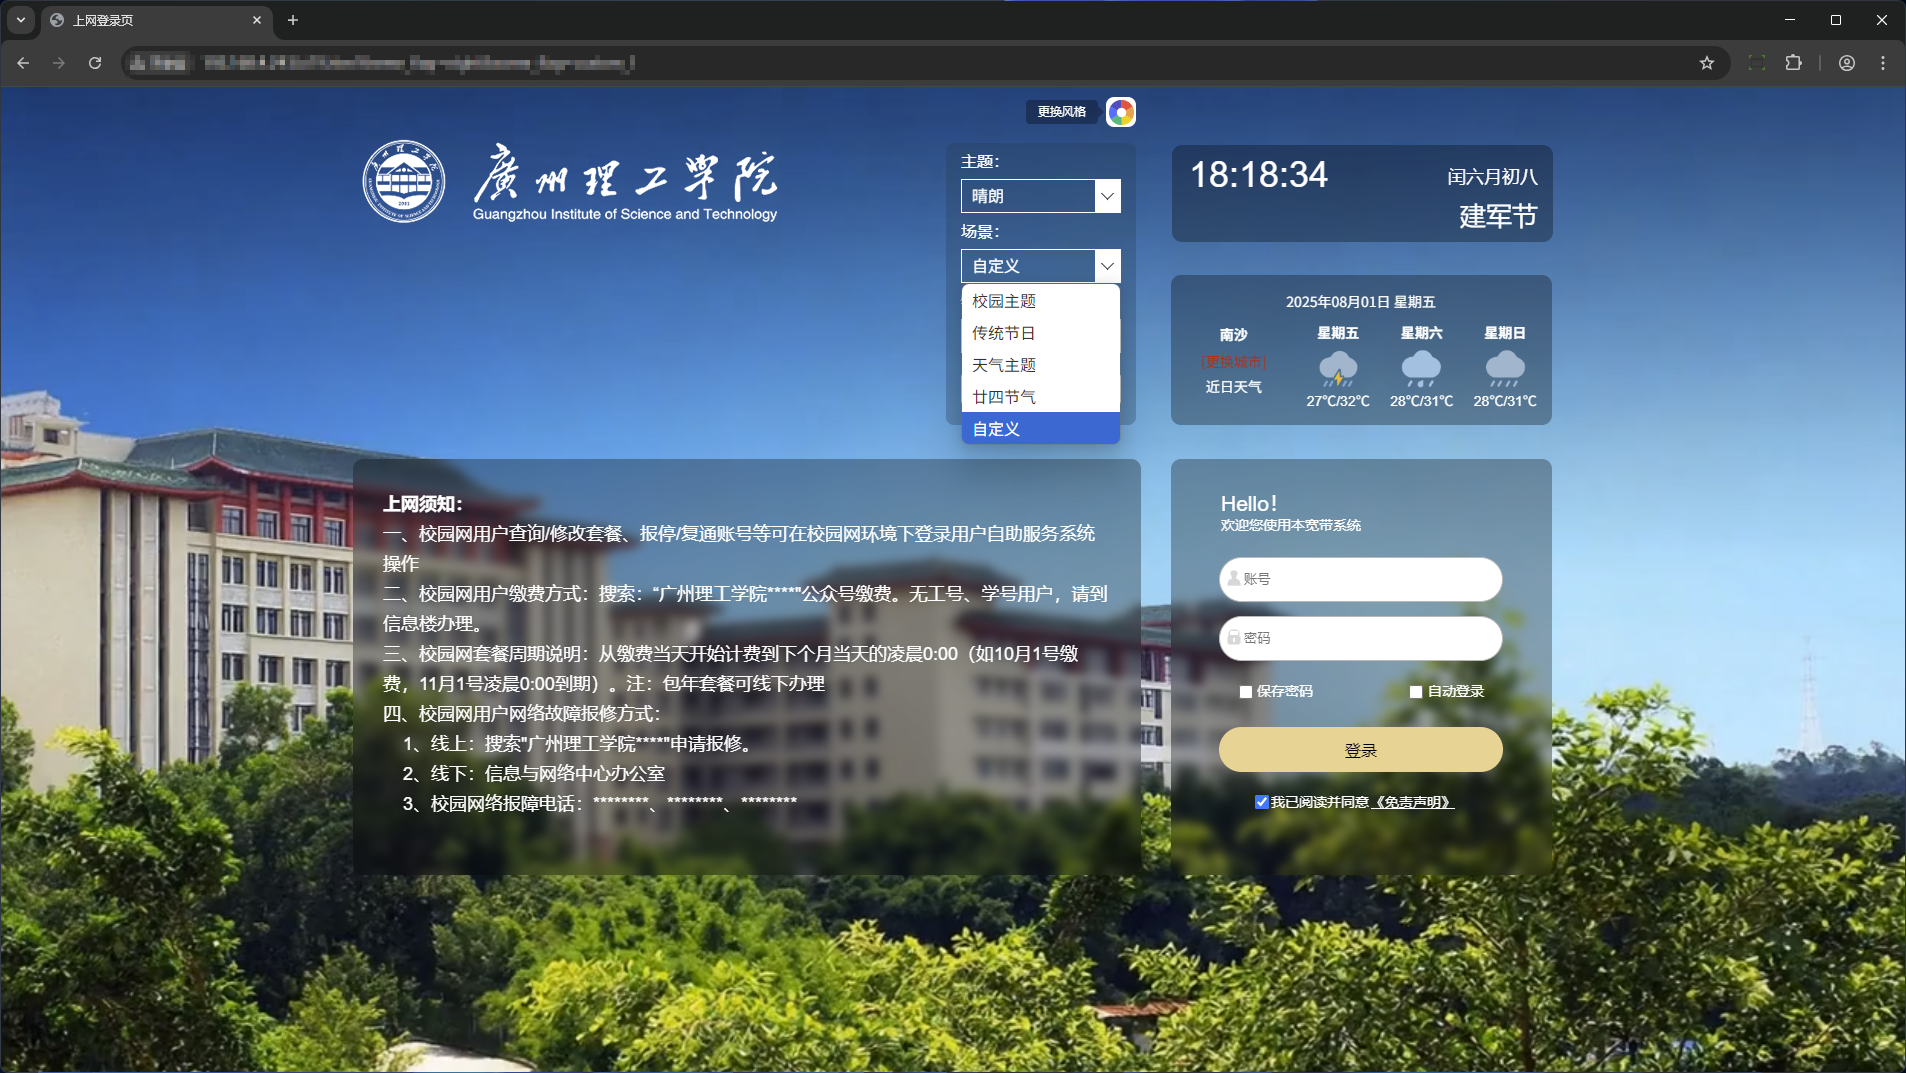Switch to the 上网登录页 browser tab
Viewport: 1906px width, 1073px height.
[156, 20]
